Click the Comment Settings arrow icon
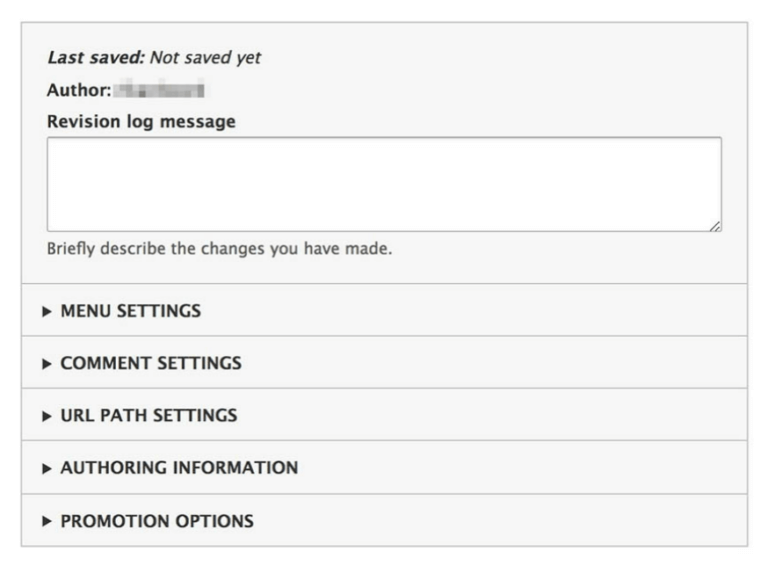 [x=47, y=363]
